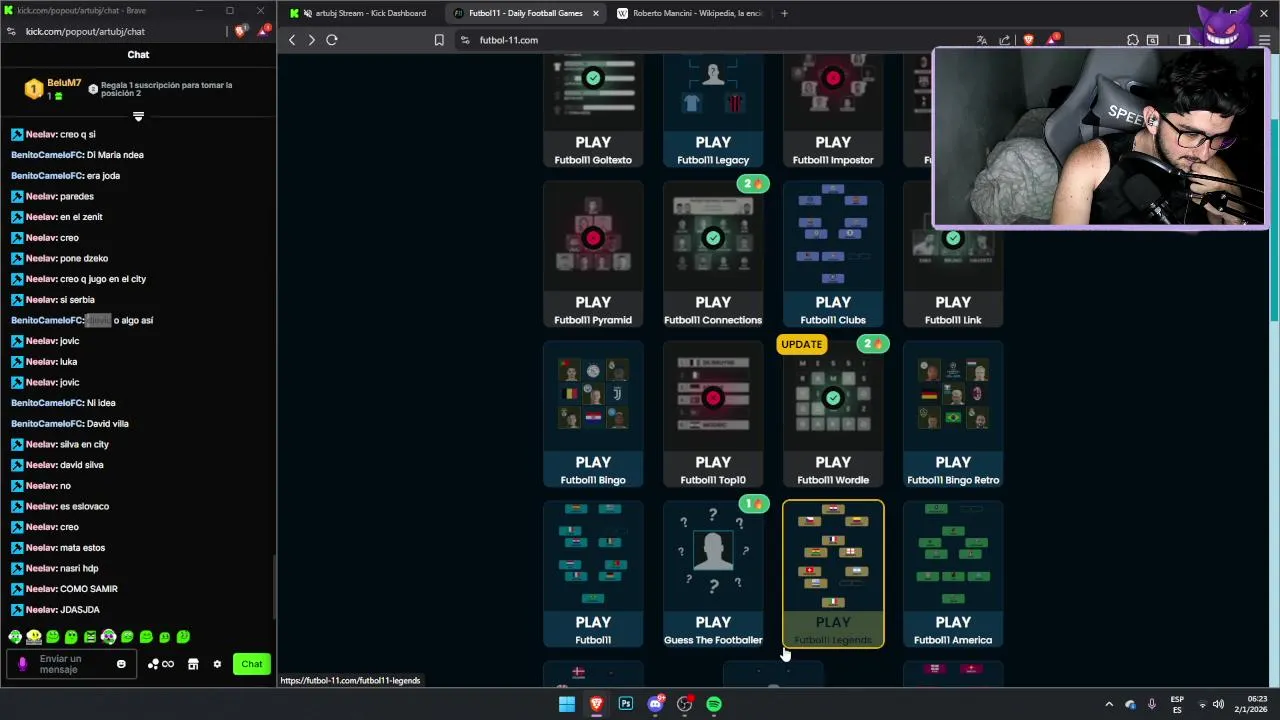Play Futbol11 Bingo Retro
This screenshot has width=1280, height=720.
953,414
